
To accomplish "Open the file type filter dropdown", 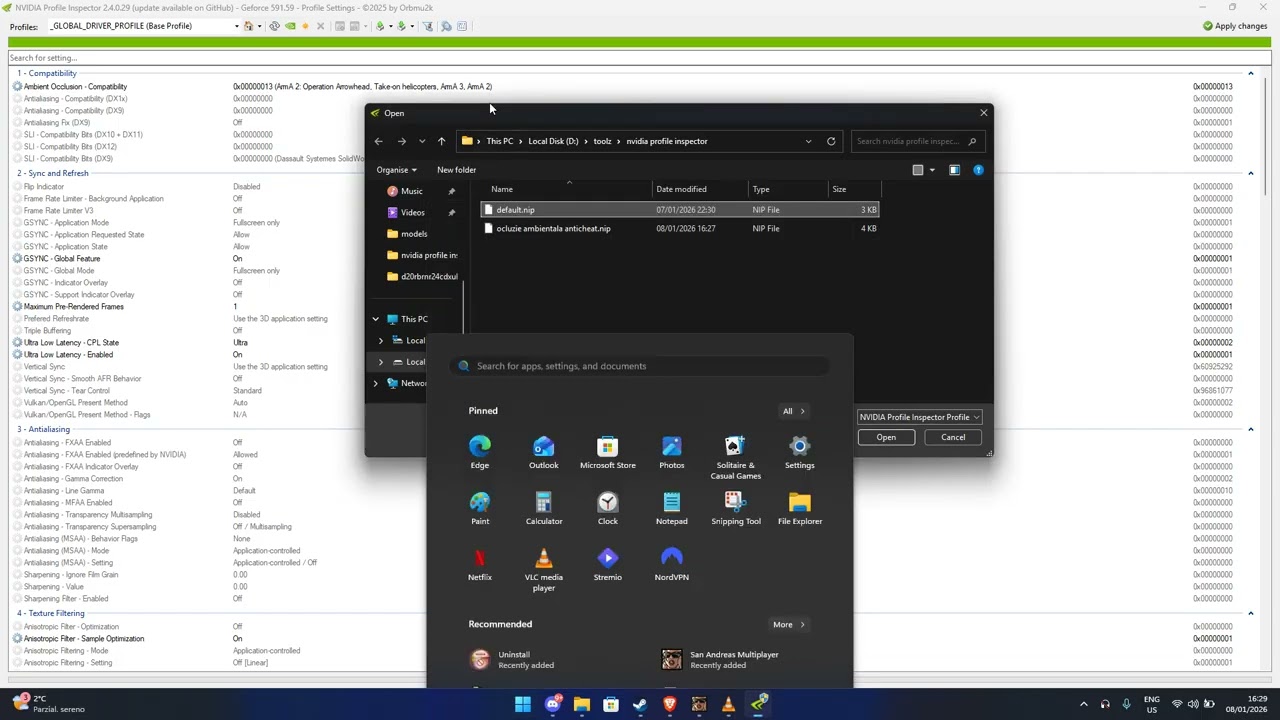I will click(x=919, y=417).
